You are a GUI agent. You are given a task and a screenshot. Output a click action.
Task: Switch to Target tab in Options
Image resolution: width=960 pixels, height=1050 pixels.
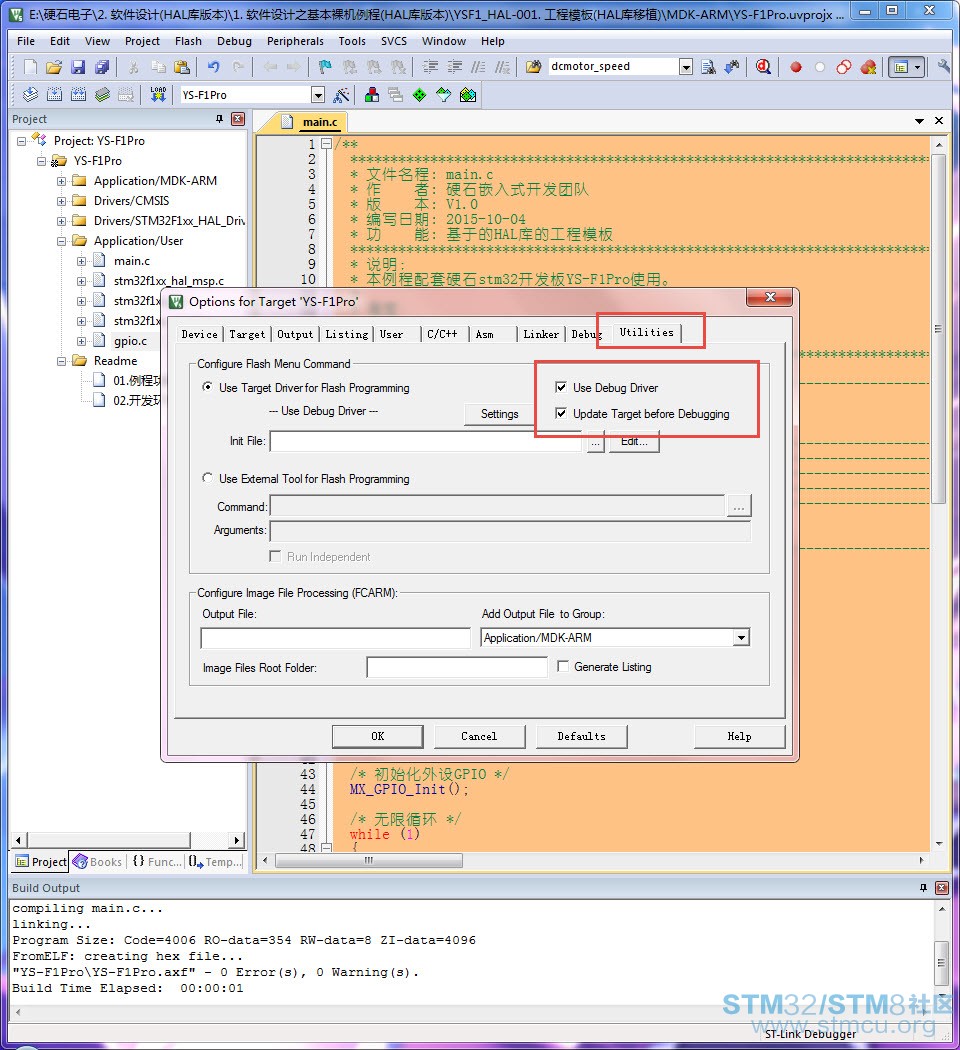click(247, 334)
